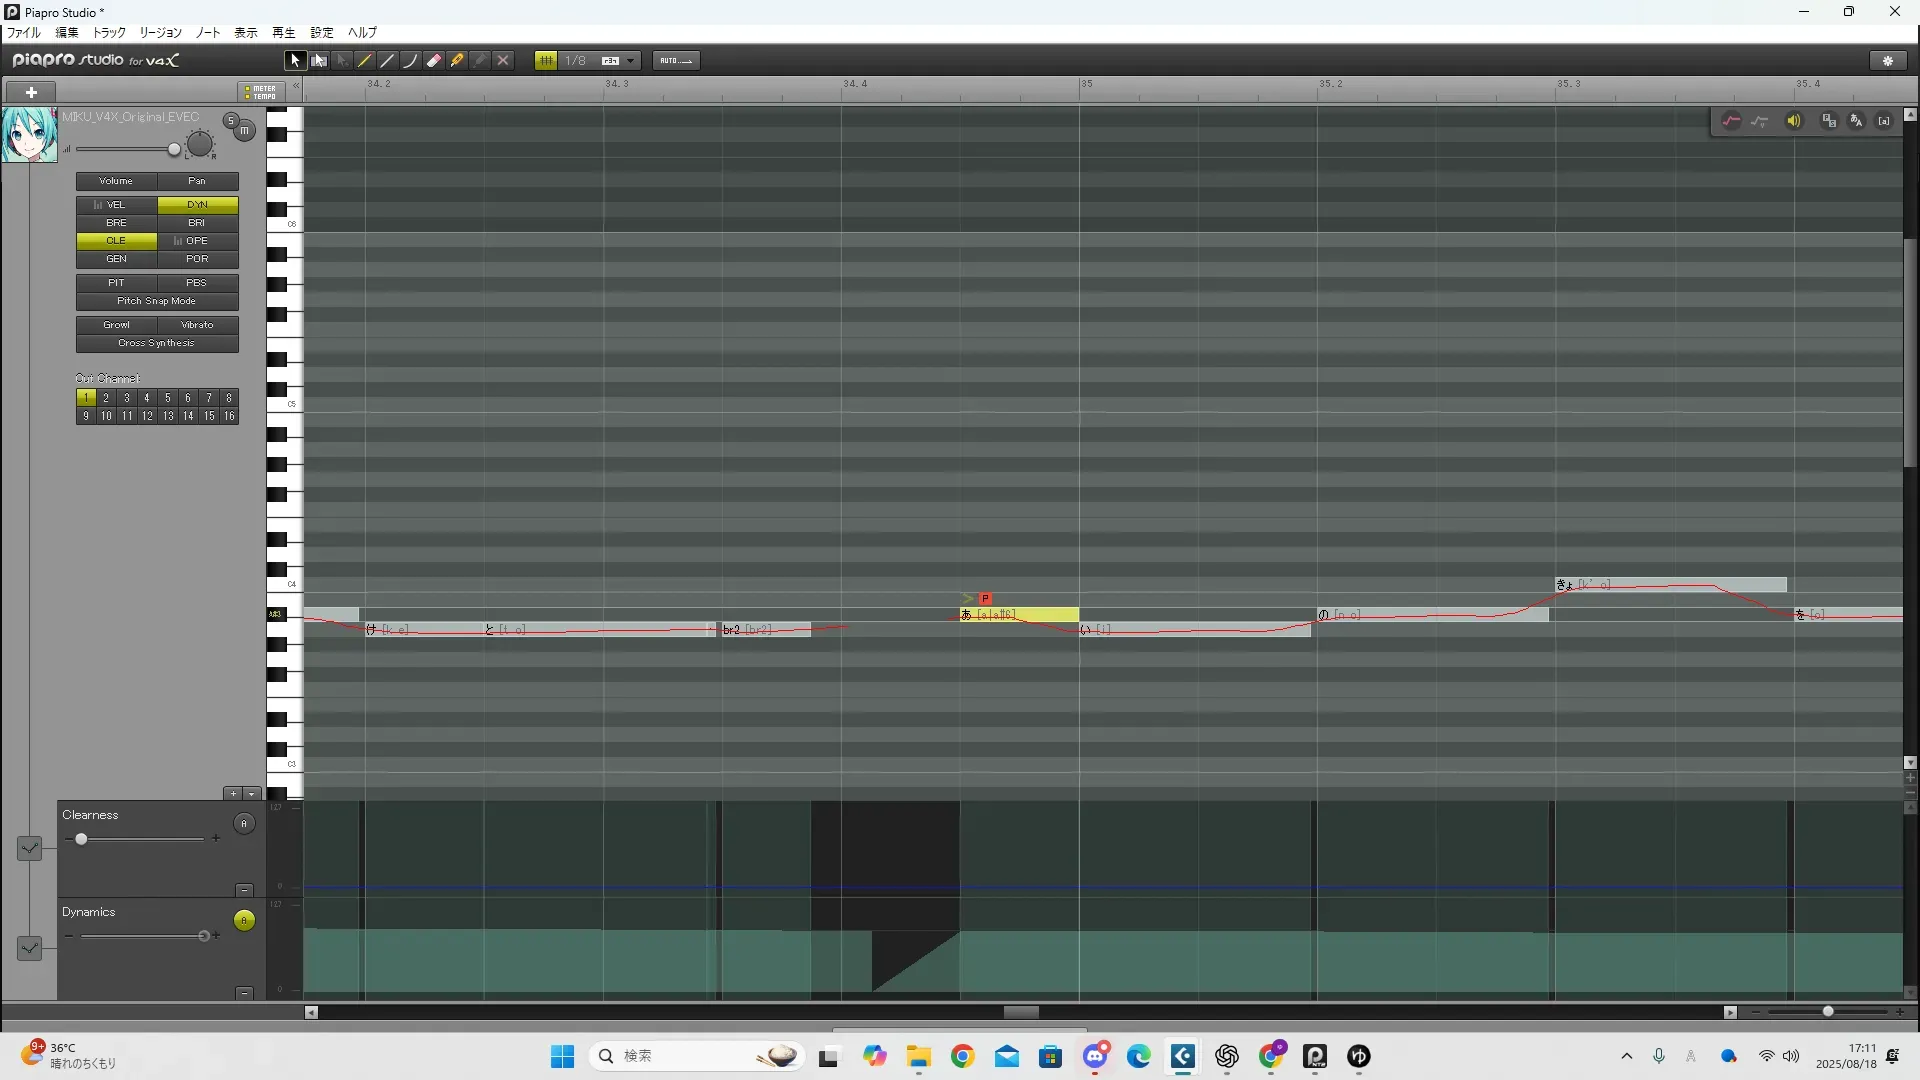The width and height of the screenshot is (1920, 1080).
Task: Select the pencil draw tool
Action: point(365,61)
